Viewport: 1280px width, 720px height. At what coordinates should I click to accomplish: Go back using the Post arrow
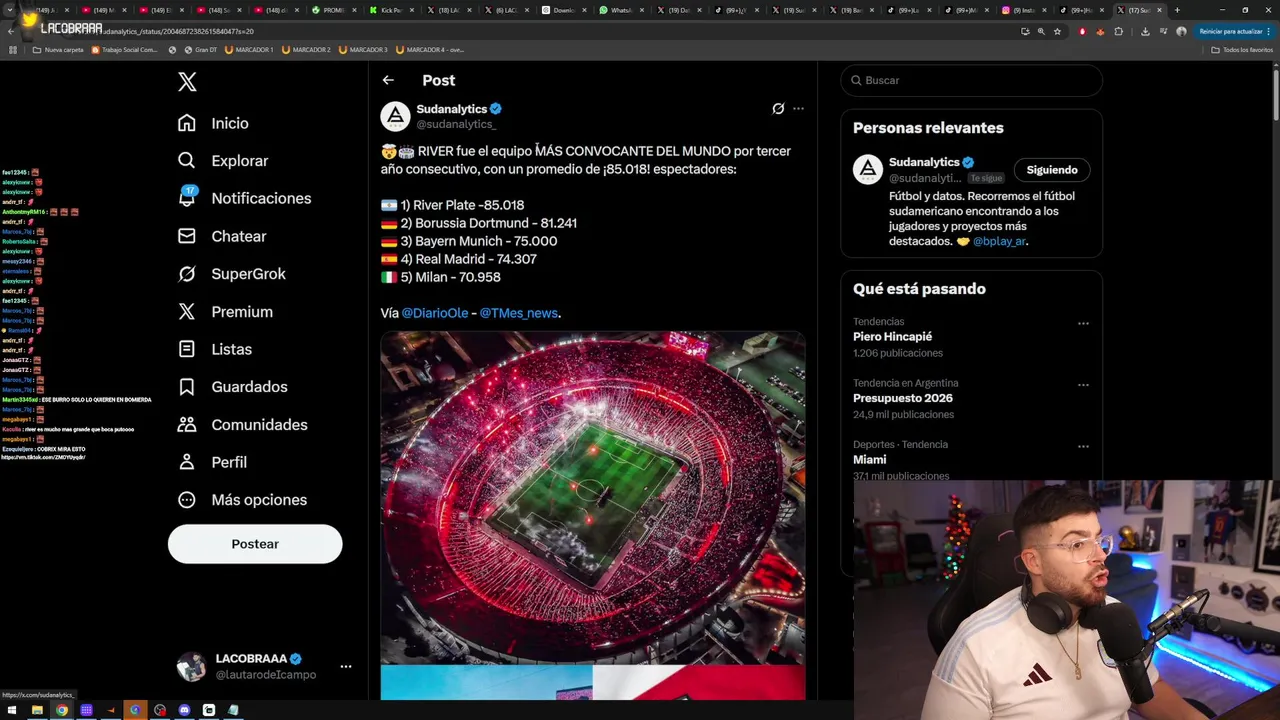click(388, 80)
